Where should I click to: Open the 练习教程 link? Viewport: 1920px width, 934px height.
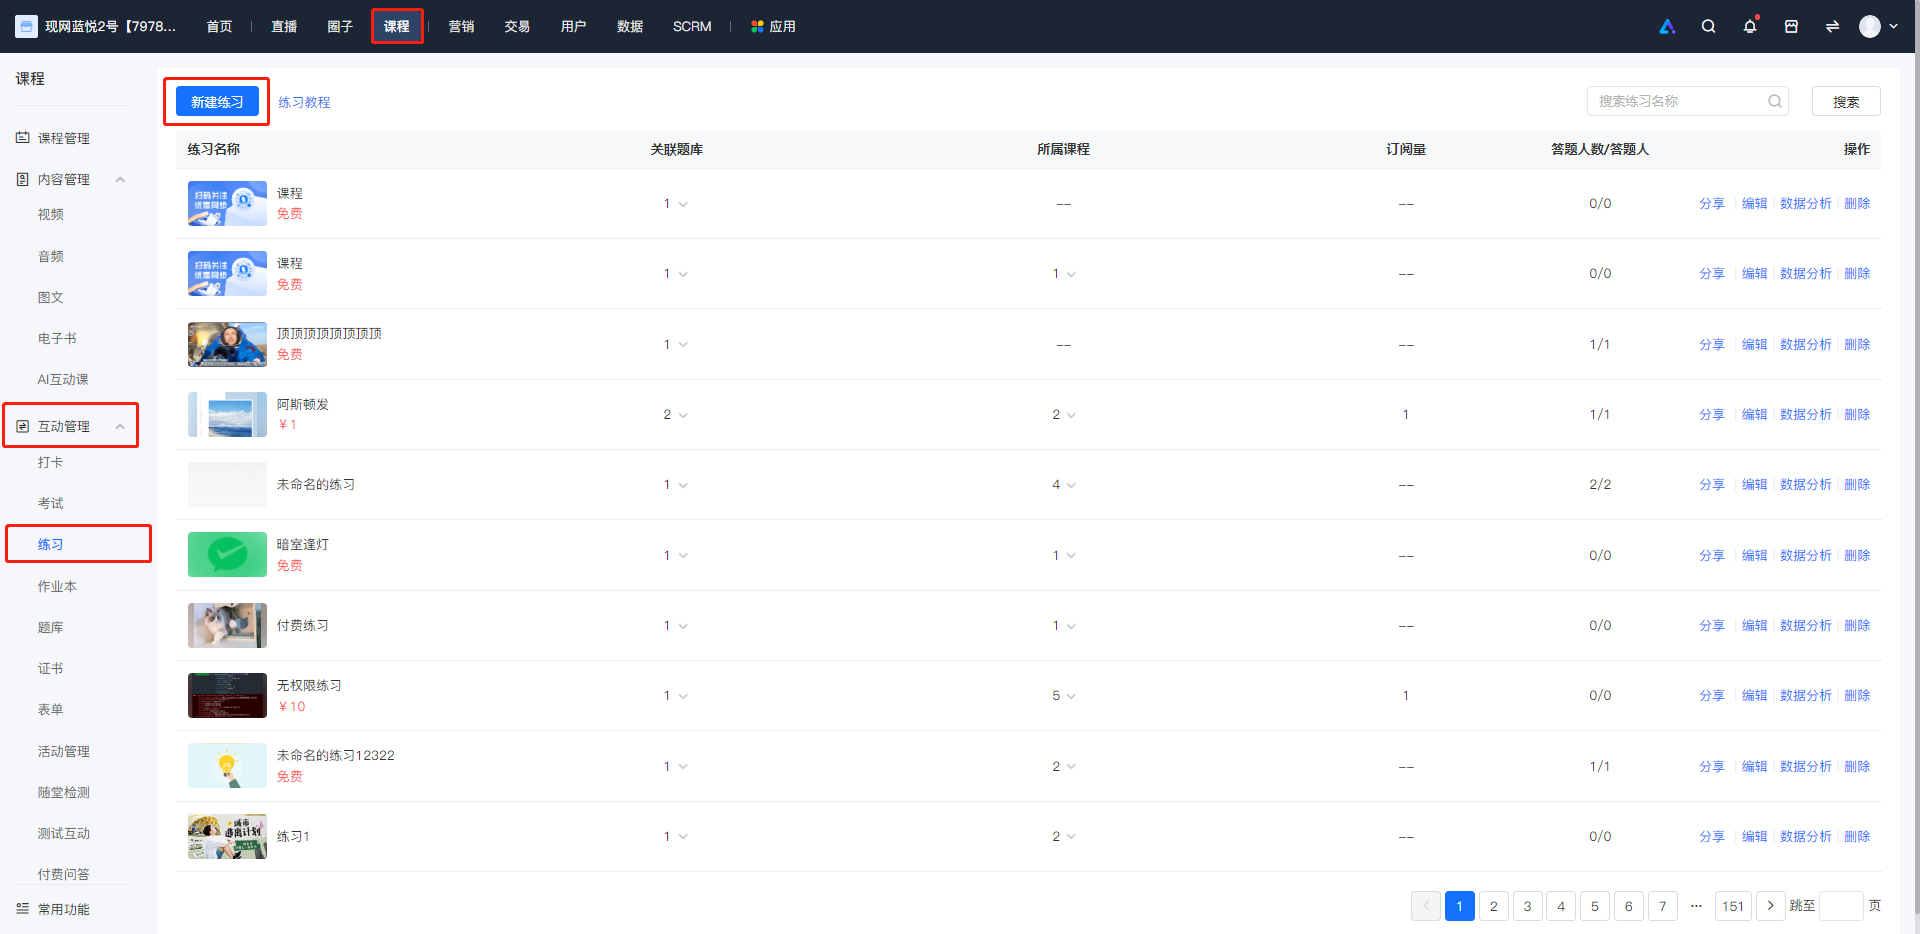pyautogui.click(x=304, y=102)
